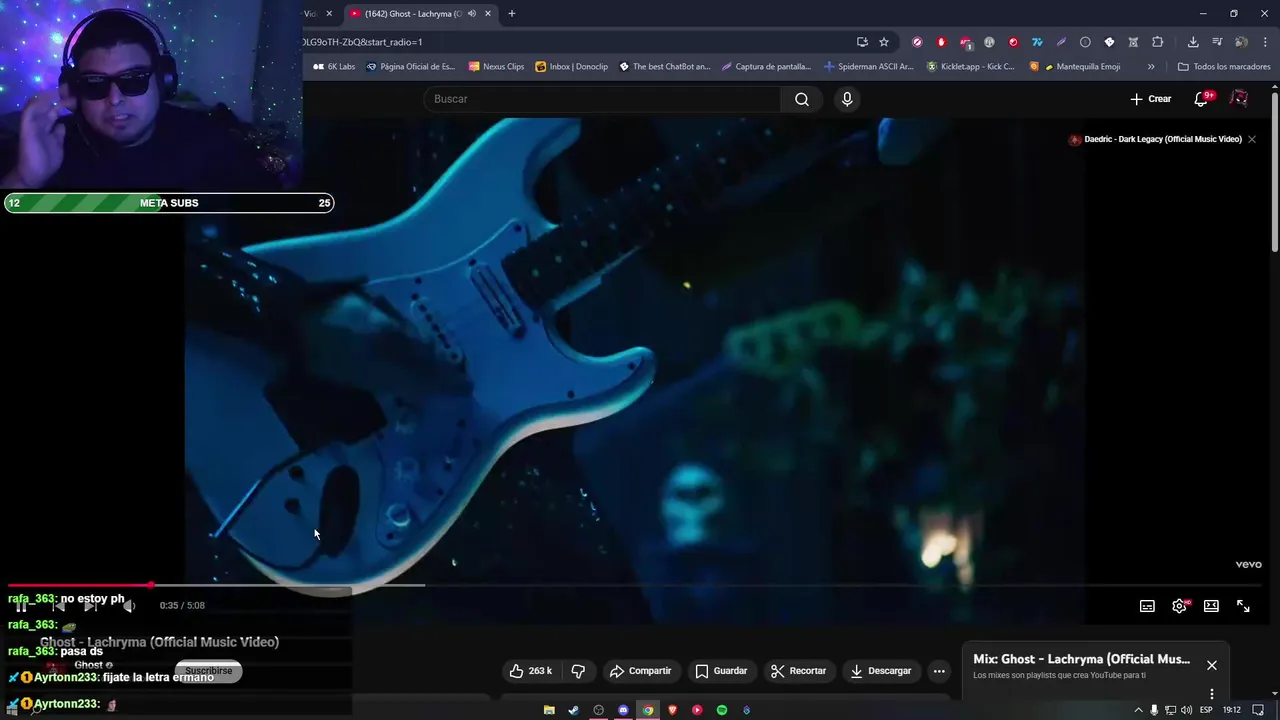Close the Mix: Ghost - Lachryma panel
Image resolution: width=1280 pixels, height=720 pixels.
click(1212, 665)
